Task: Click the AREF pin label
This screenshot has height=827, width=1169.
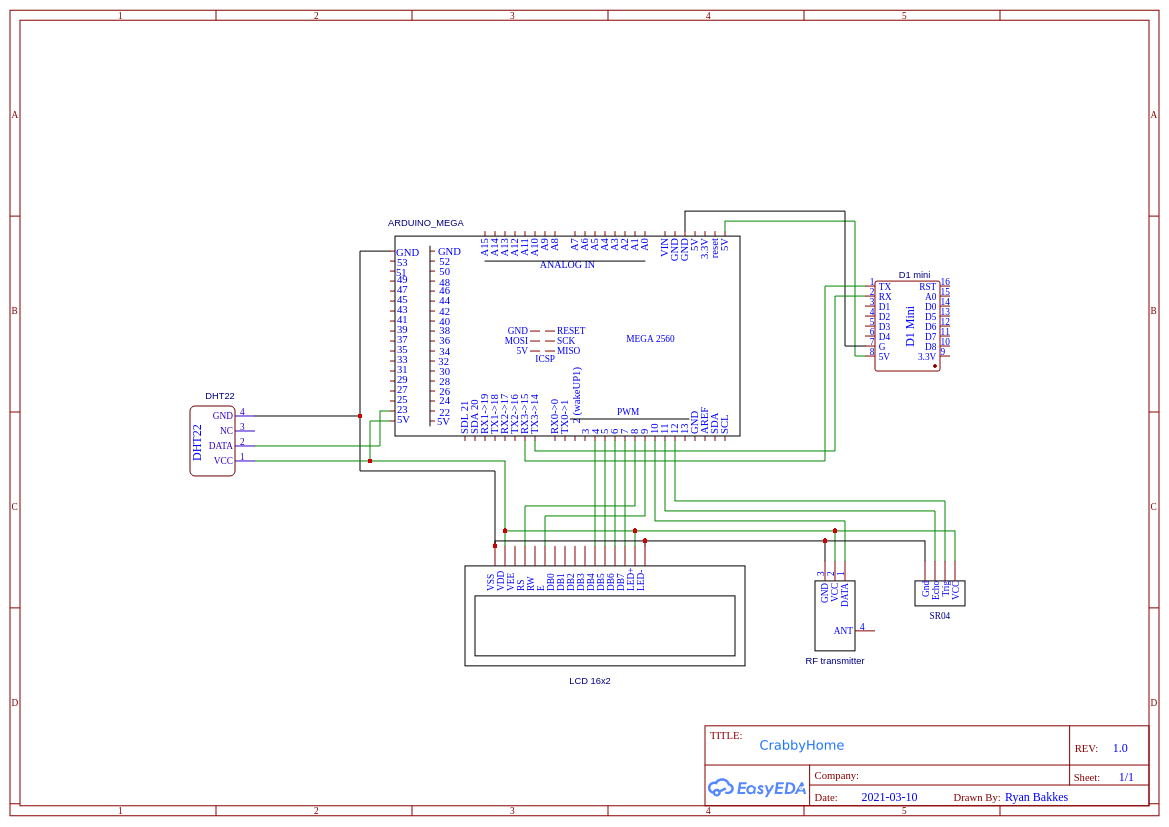Action: 705,421
